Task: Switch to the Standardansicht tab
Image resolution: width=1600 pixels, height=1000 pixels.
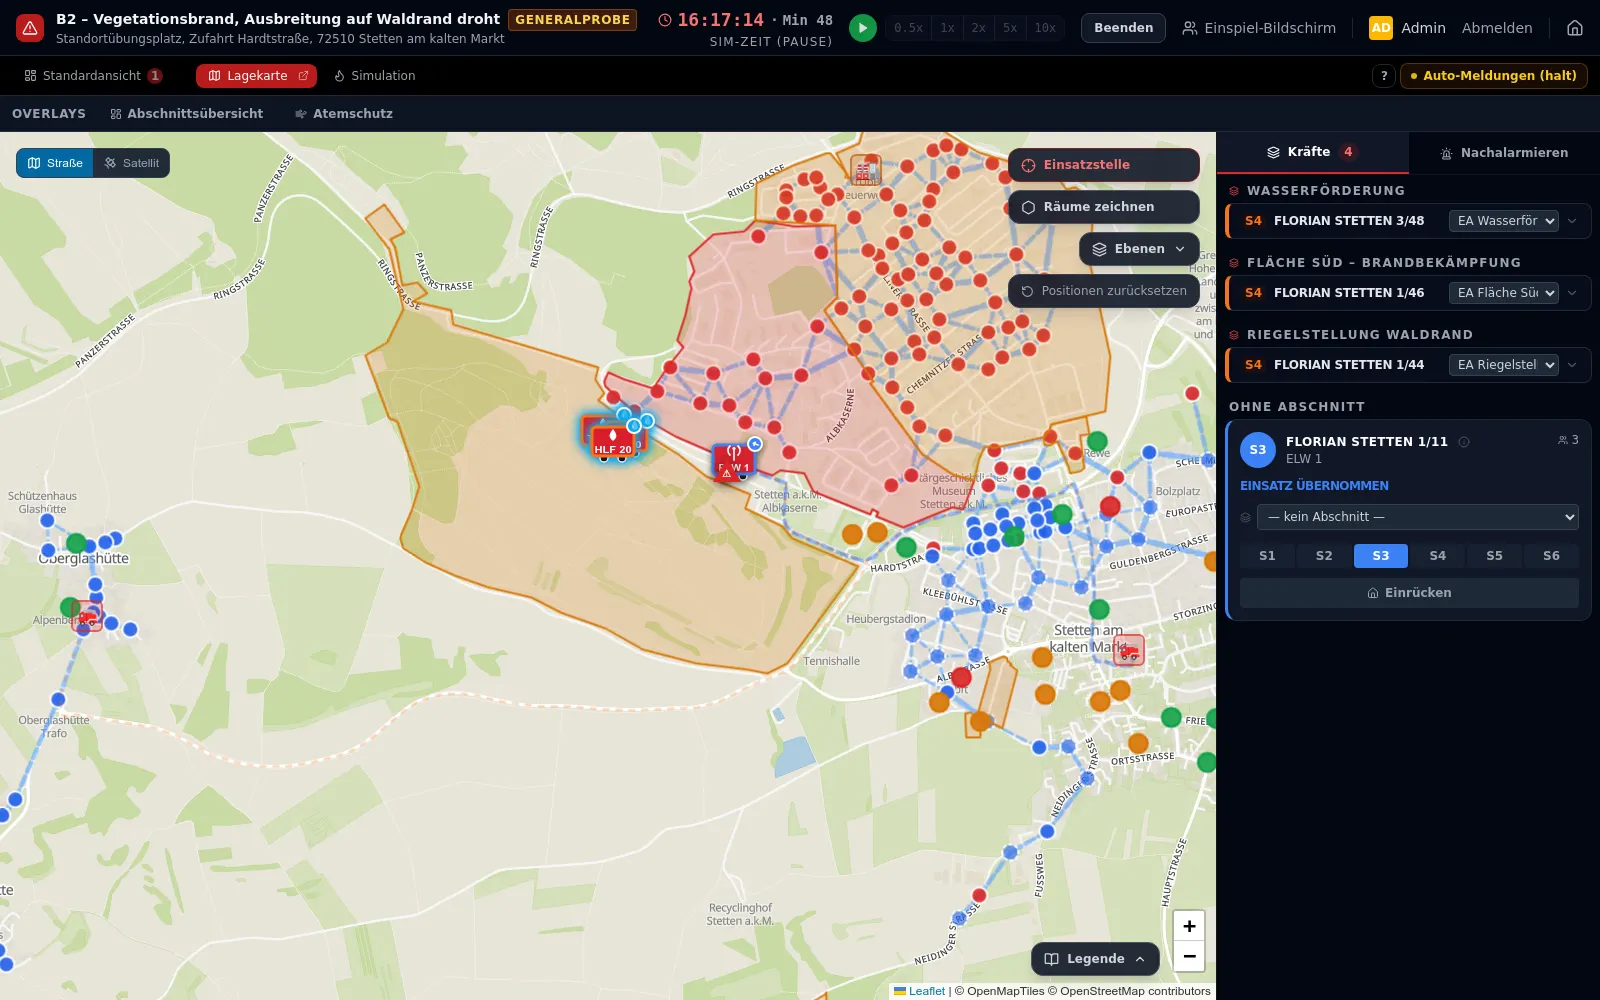Action: 93,76
